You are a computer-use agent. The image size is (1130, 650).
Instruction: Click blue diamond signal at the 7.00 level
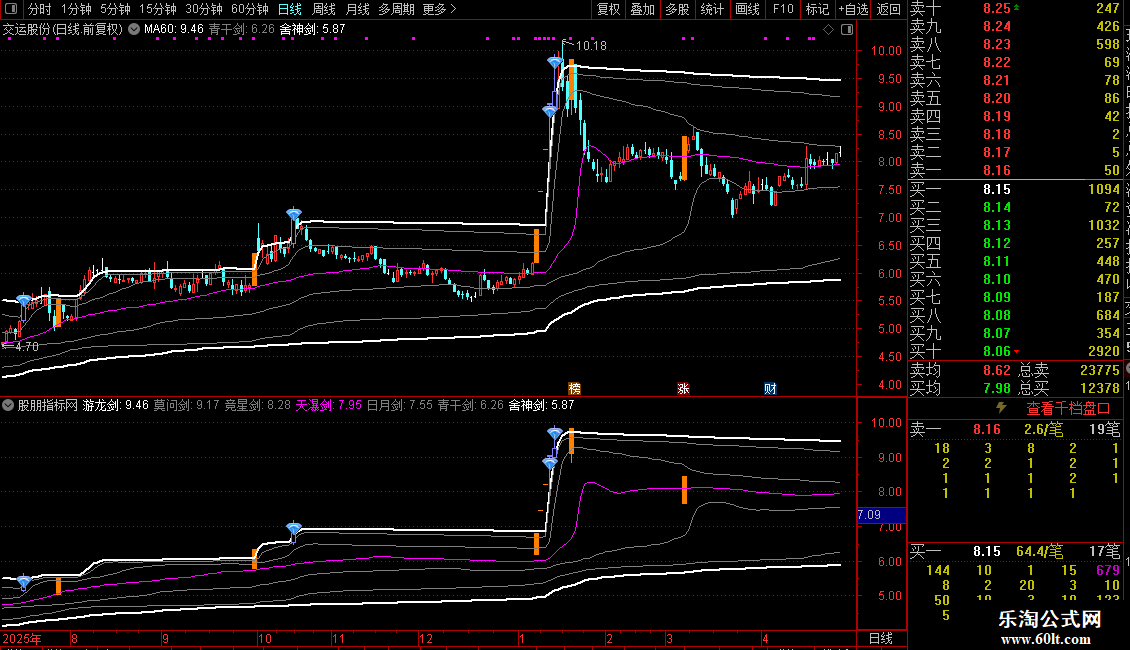293,214
